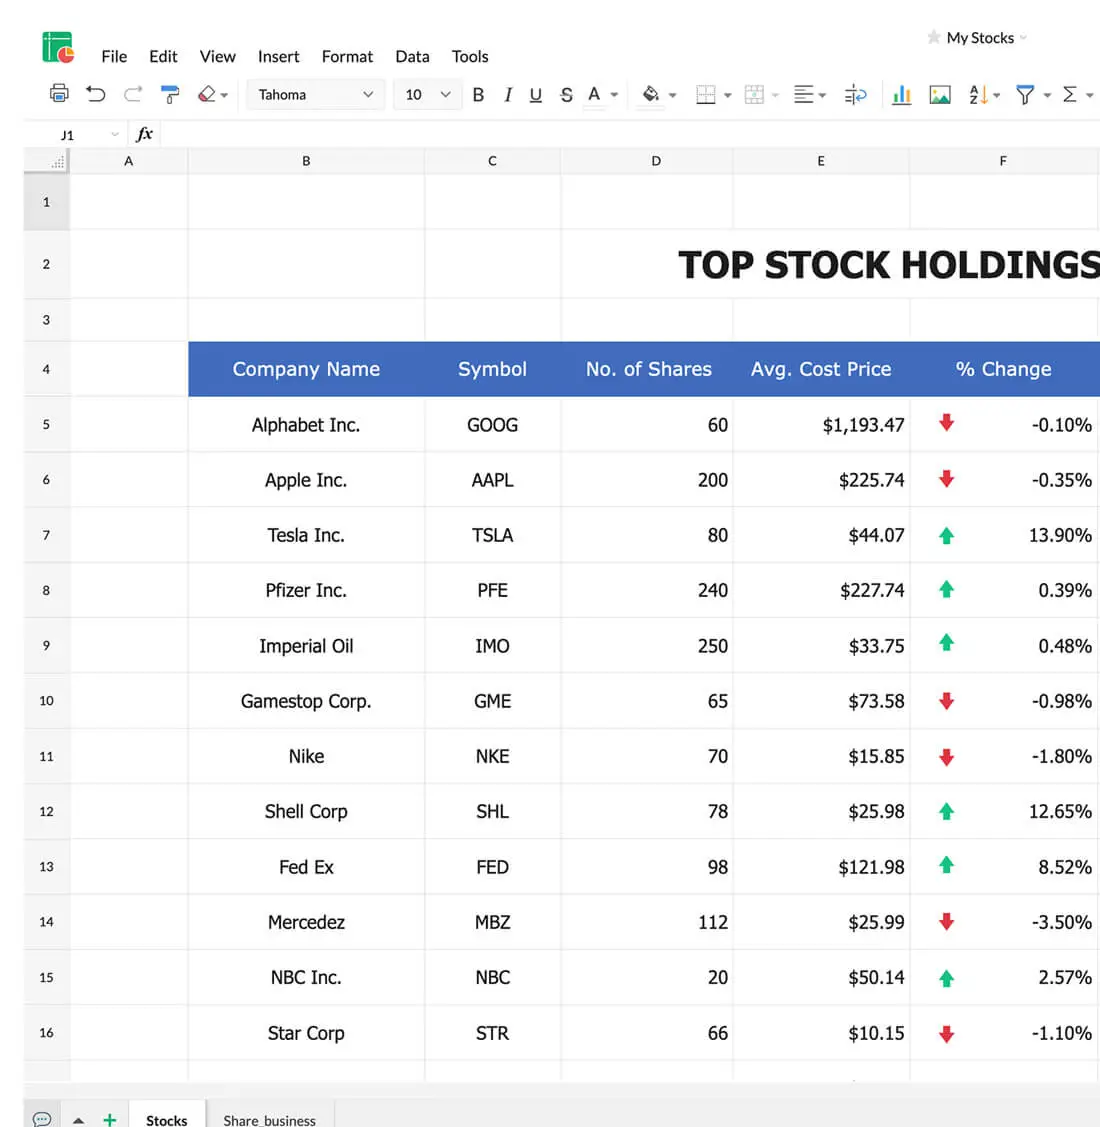Click the Company Name header cell
1100x1127 pixels.
coord(306,369)
